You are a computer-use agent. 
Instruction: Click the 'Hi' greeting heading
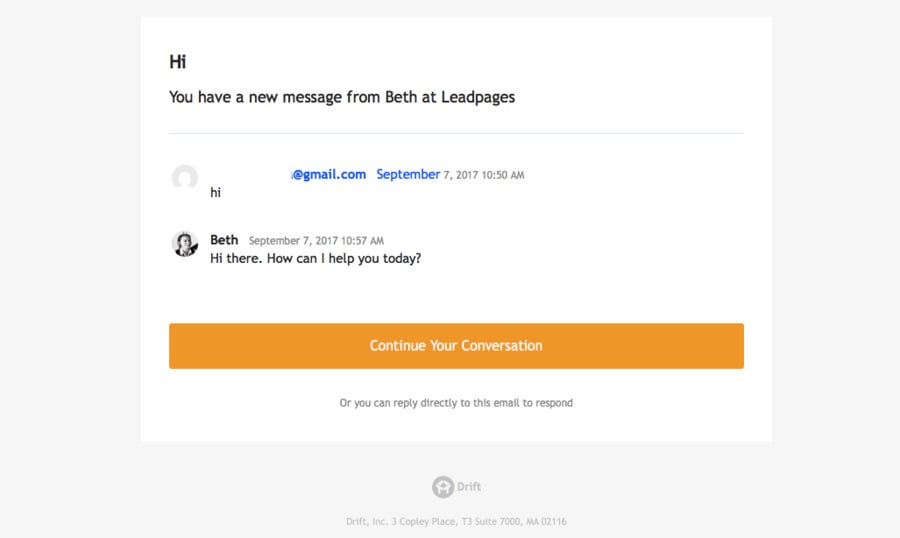(178, 62)
